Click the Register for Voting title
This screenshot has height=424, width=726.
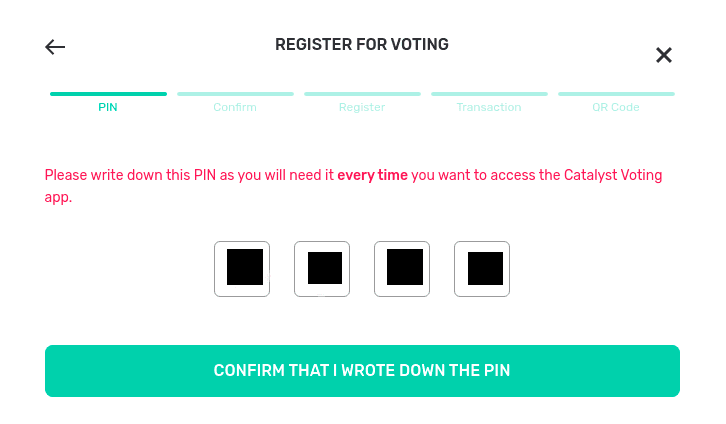362,45
